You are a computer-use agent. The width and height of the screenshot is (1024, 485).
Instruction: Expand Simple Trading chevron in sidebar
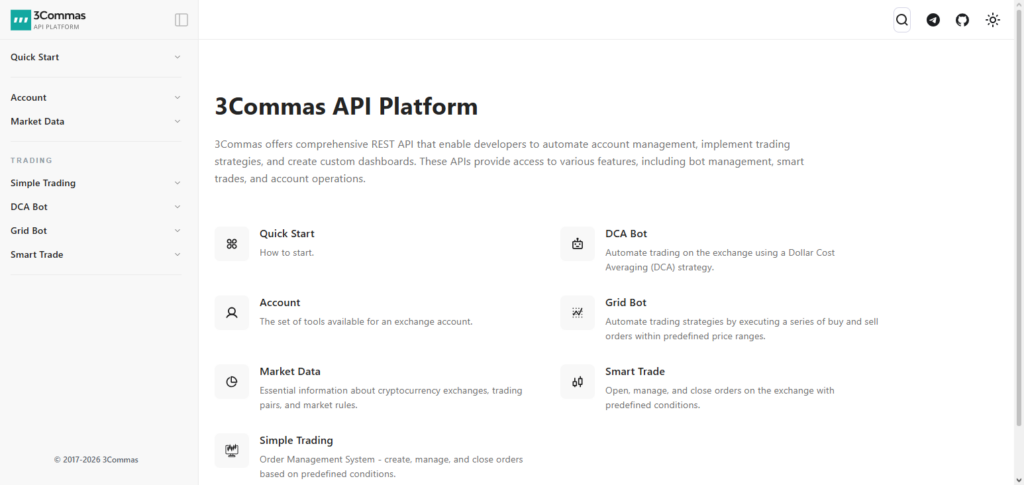point(178,183)
